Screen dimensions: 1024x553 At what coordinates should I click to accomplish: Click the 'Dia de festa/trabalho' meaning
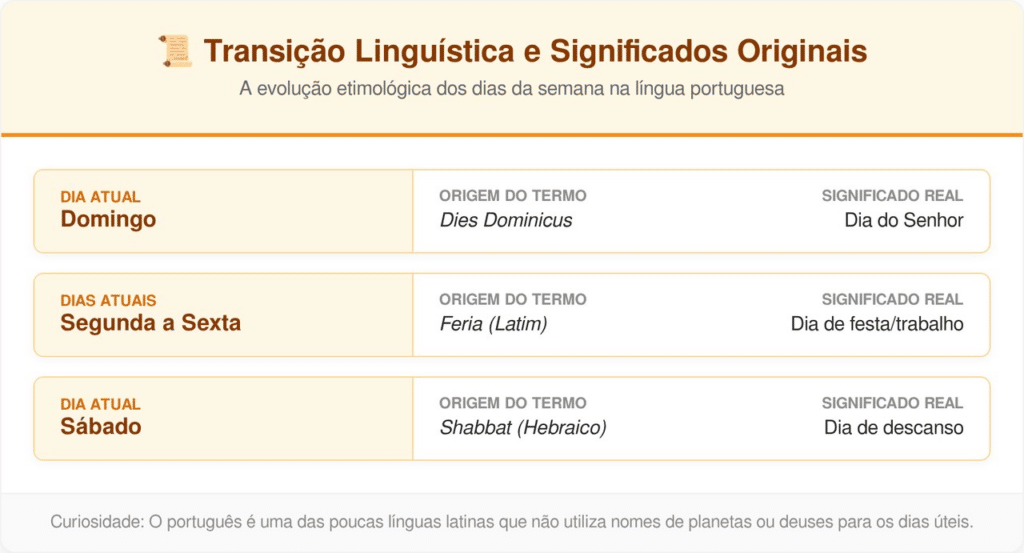click(x=877, y=324)
